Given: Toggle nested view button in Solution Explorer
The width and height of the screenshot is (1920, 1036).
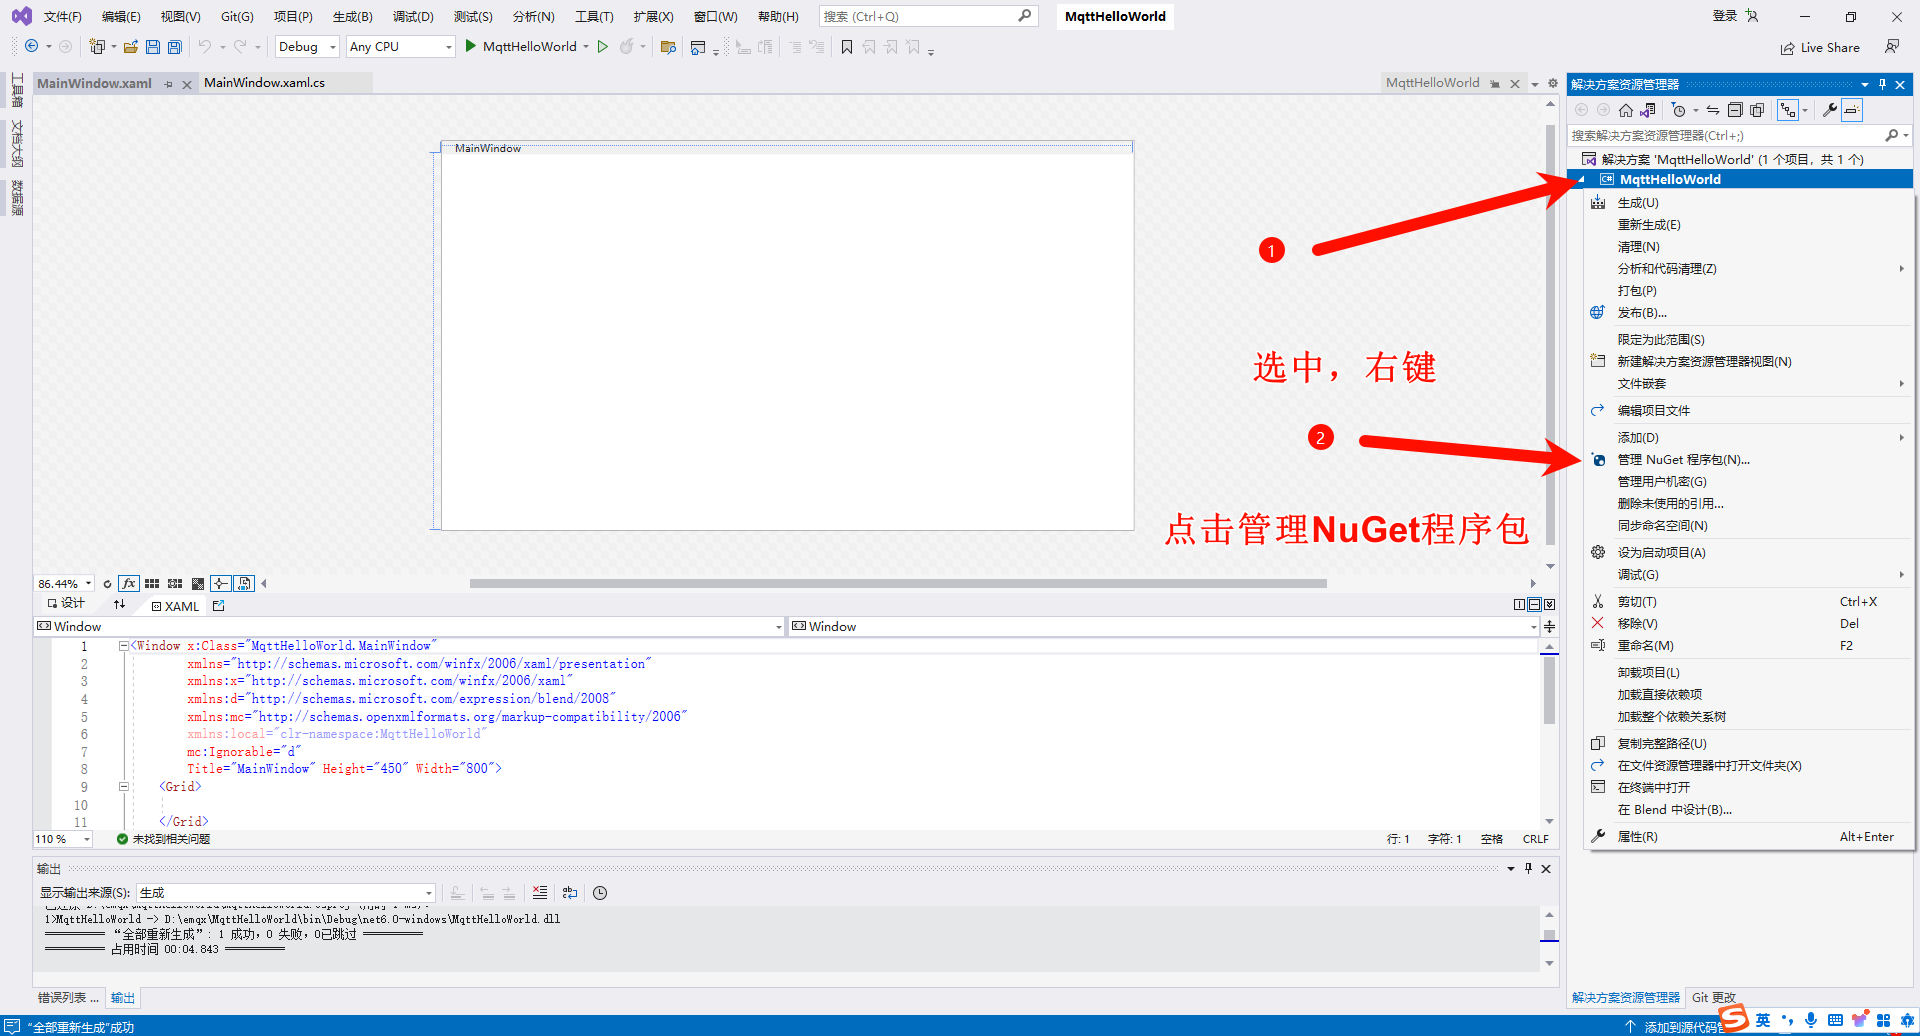Looking at the screenshot, I should pyautogui.click(x=1788, y=110).
